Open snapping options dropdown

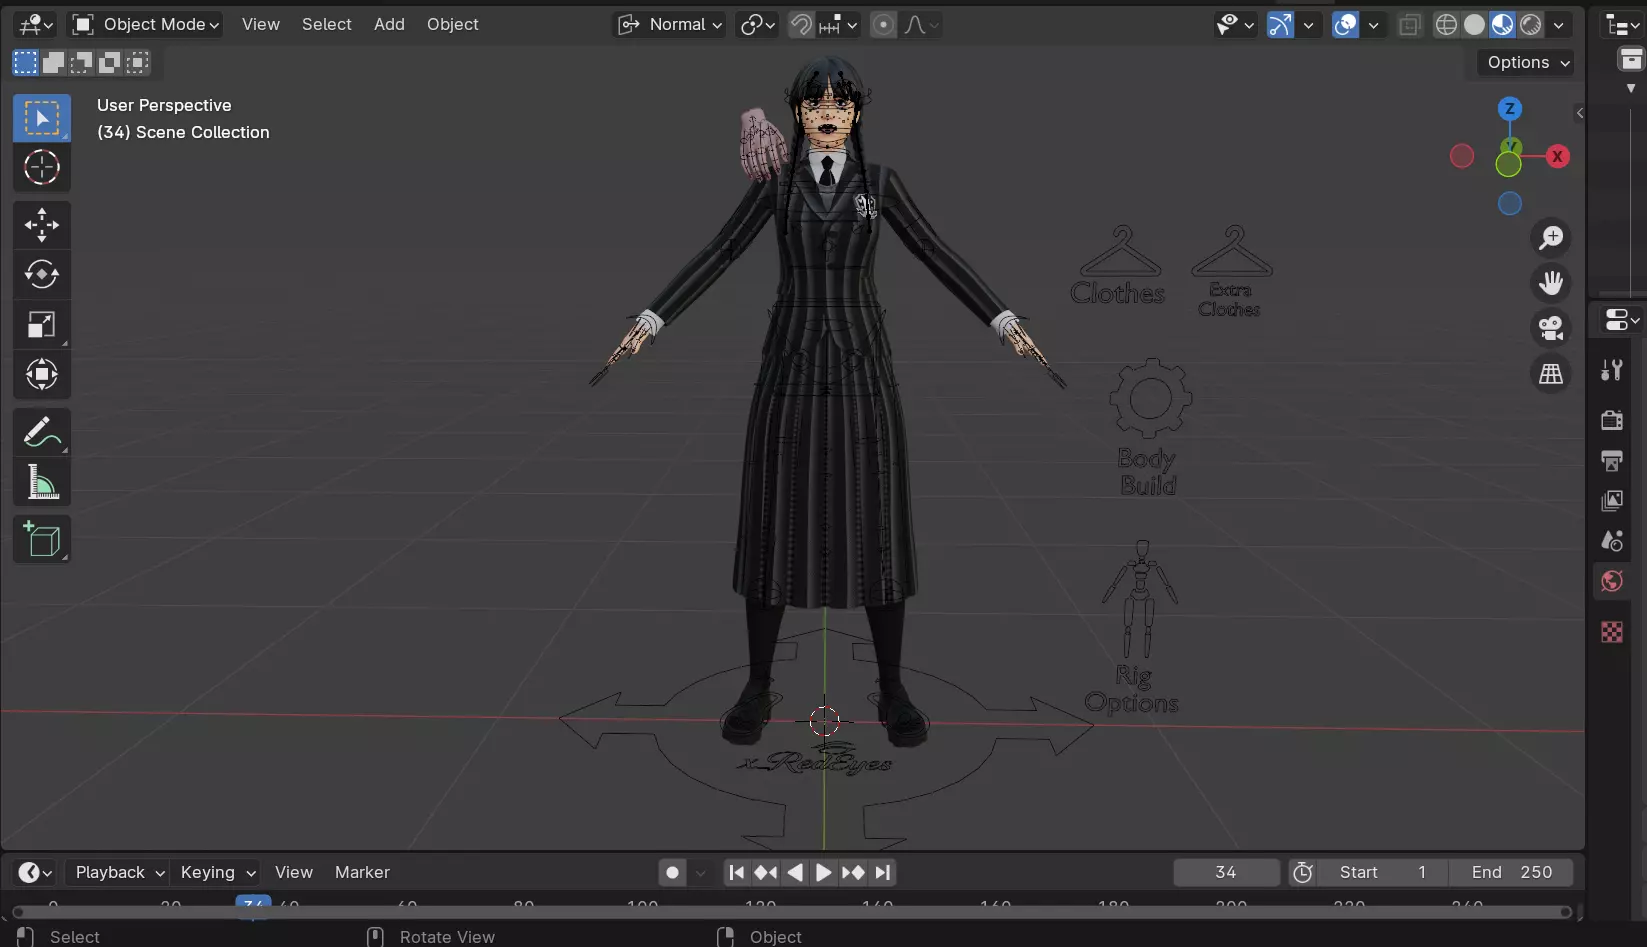838,24
